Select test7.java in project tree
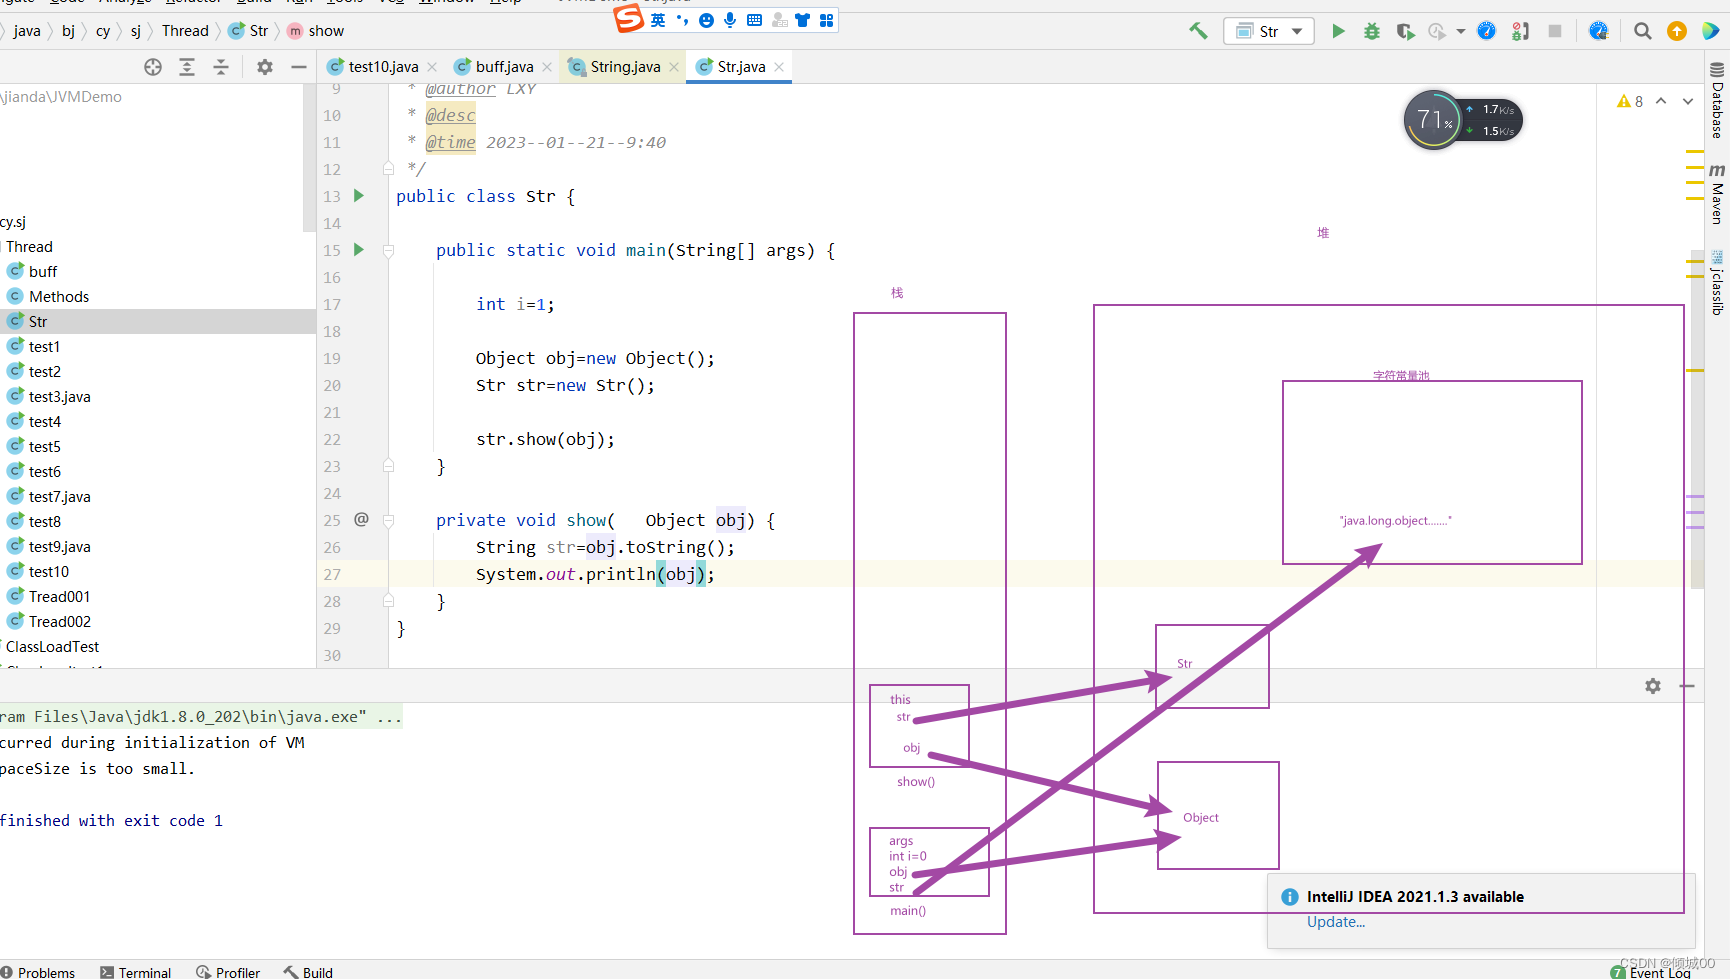This screenshot has width=1730, height=979. [59, 497]
